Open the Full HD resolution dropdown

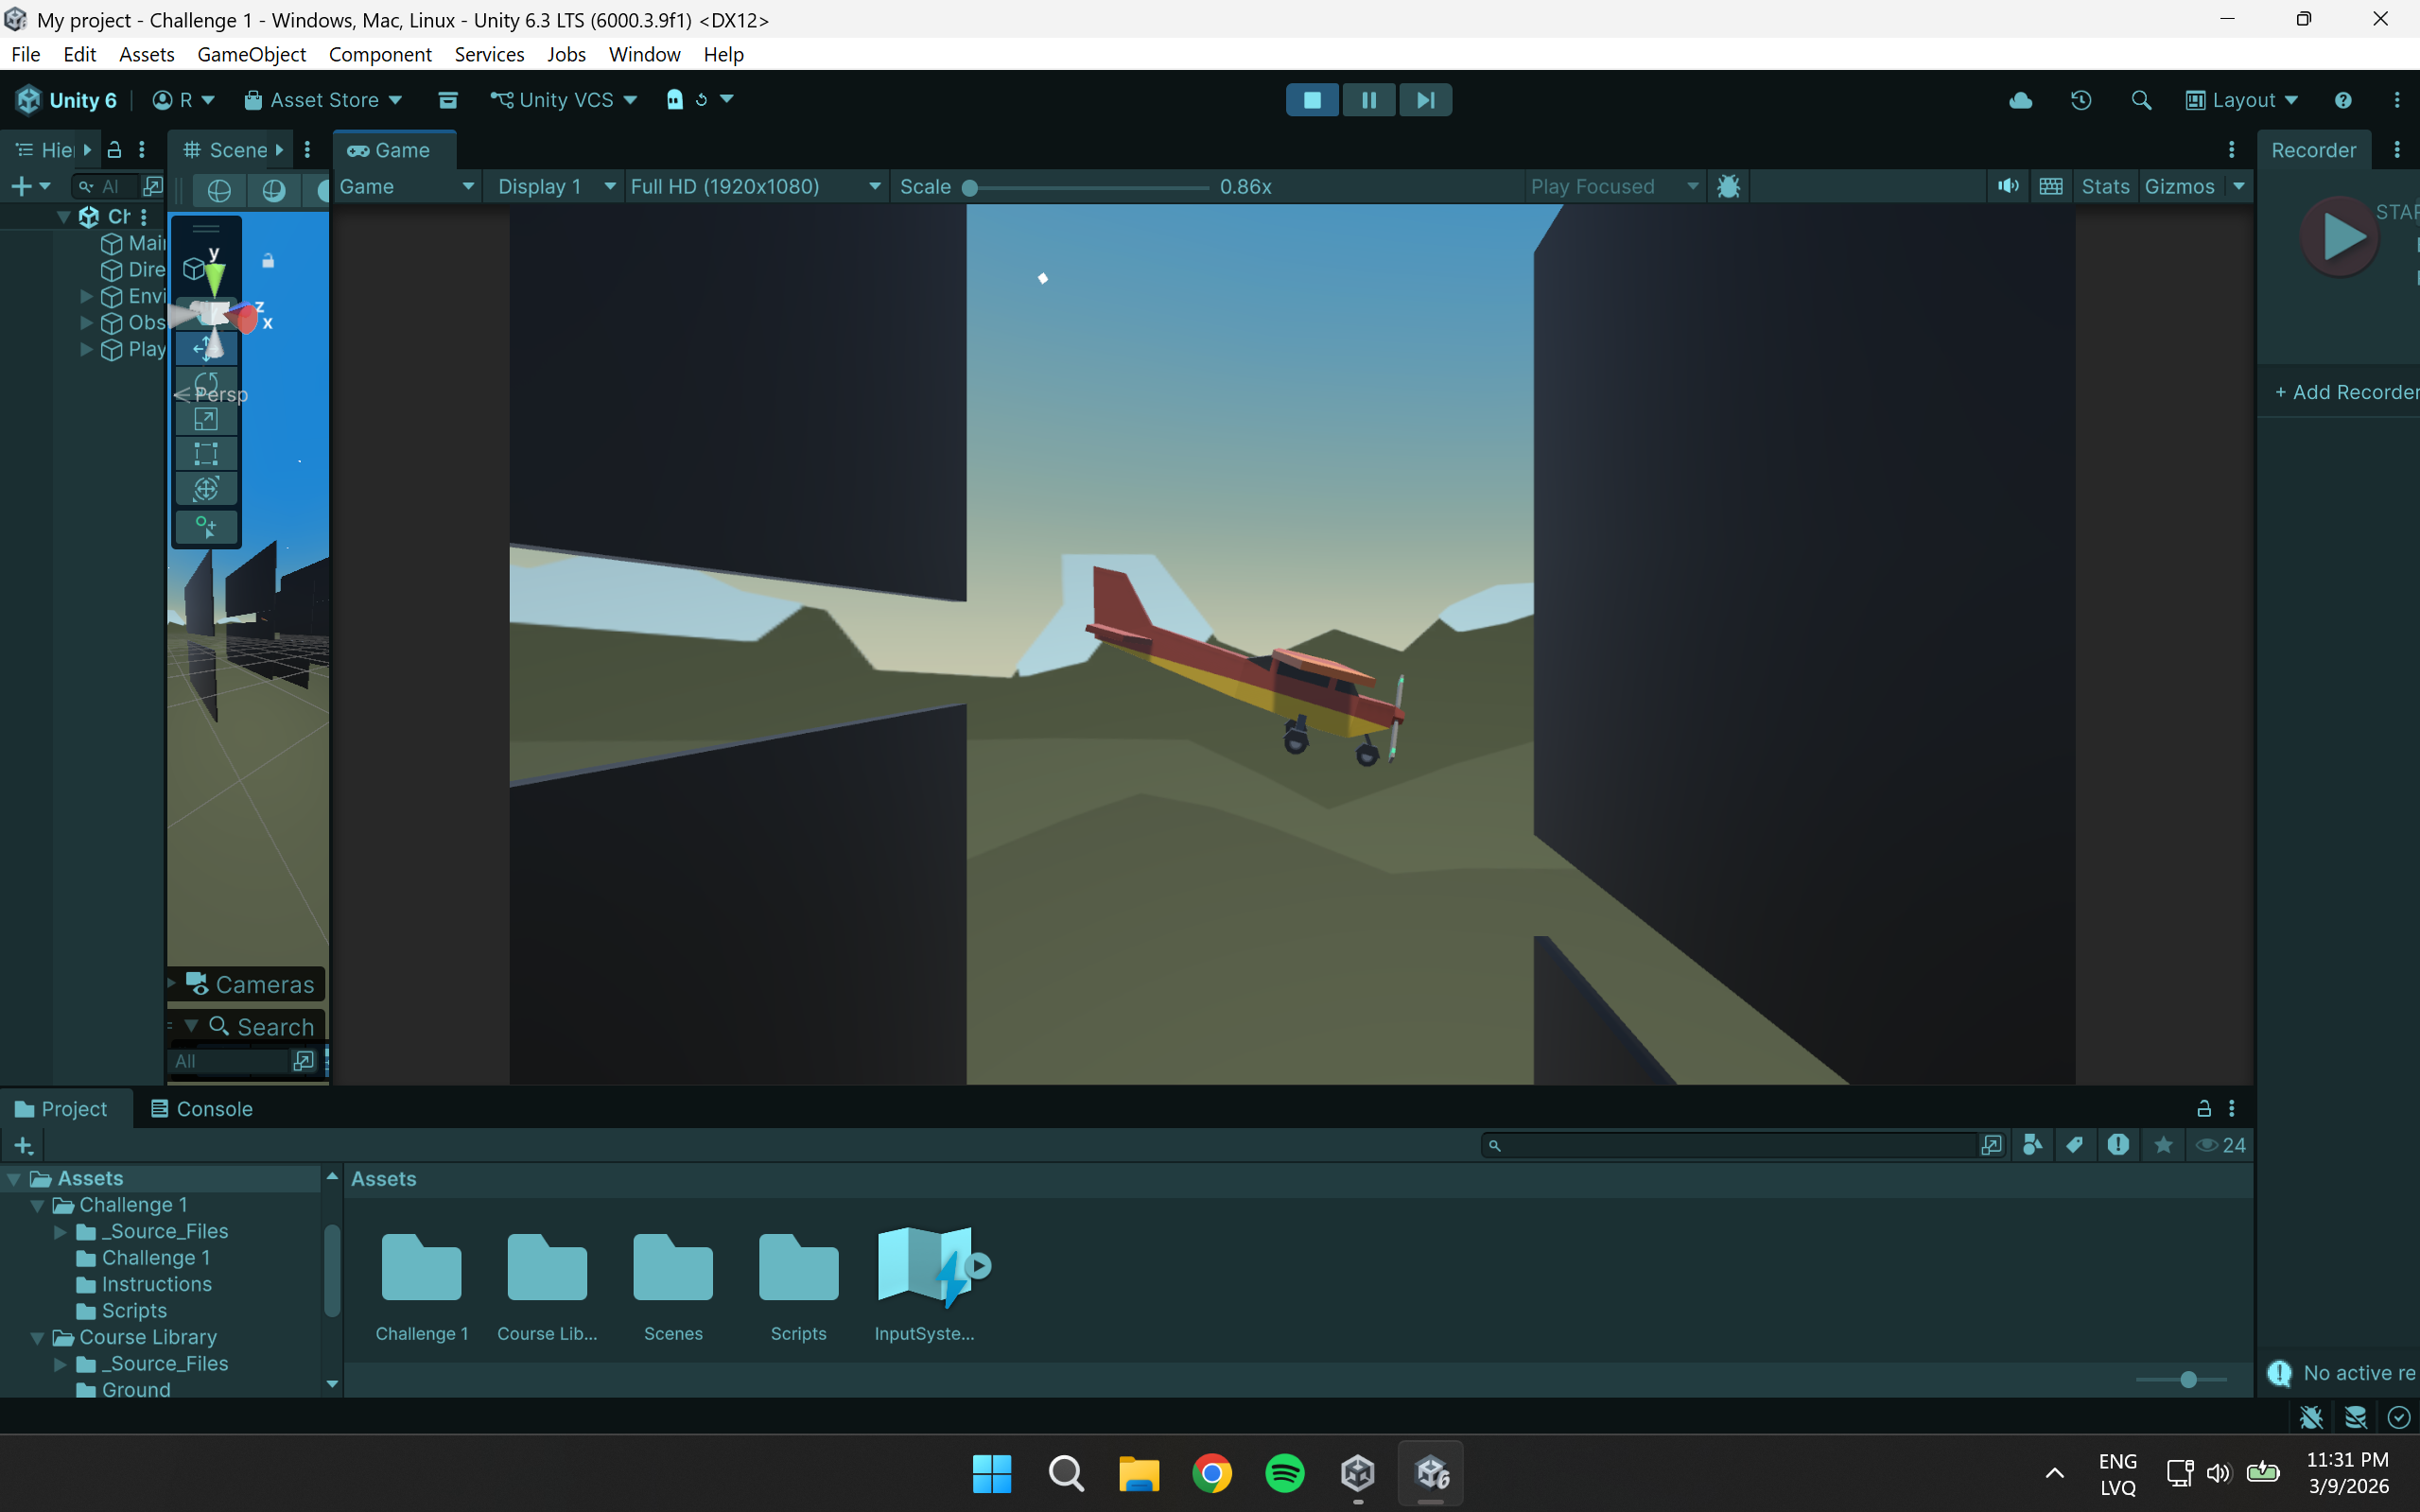tap(755, 186)
